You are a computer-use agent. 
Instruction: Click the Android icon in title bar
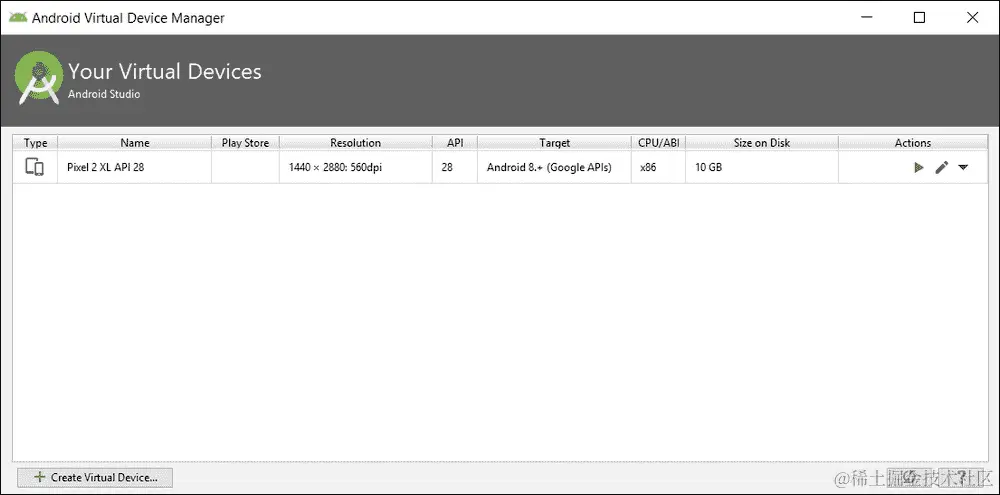18,18
